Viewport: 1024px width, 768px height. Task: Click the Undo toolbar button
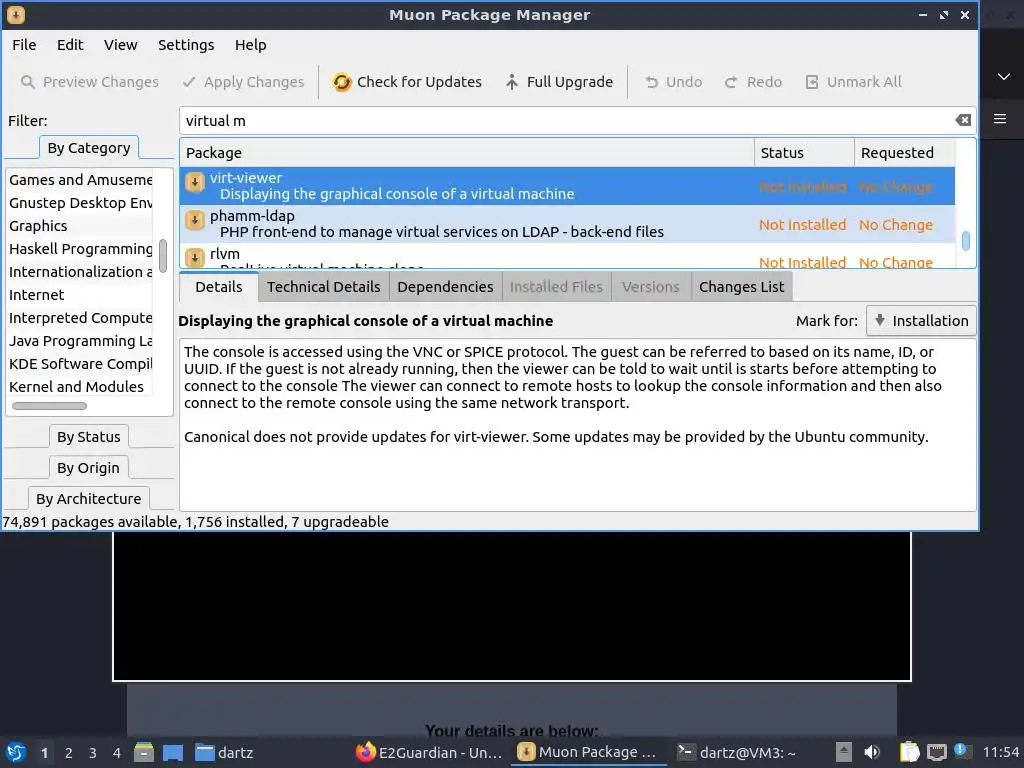pos(673,82)
